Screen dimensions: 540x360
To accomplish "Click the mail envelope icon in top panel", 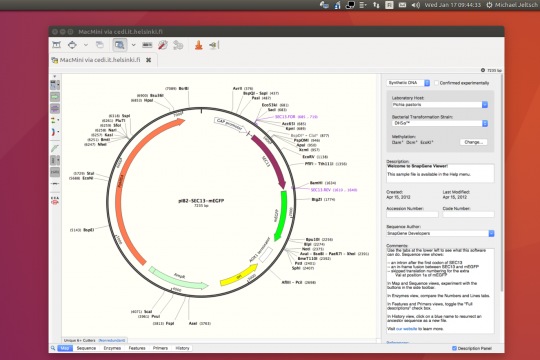I will point(402,5).
